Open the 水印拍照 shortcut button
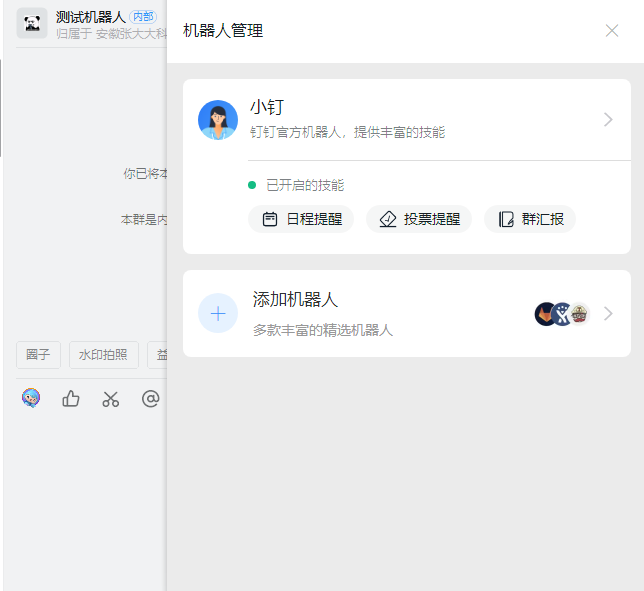Image resolution: width=644 pixels, height=591 pixels. (x=104, y=355)
